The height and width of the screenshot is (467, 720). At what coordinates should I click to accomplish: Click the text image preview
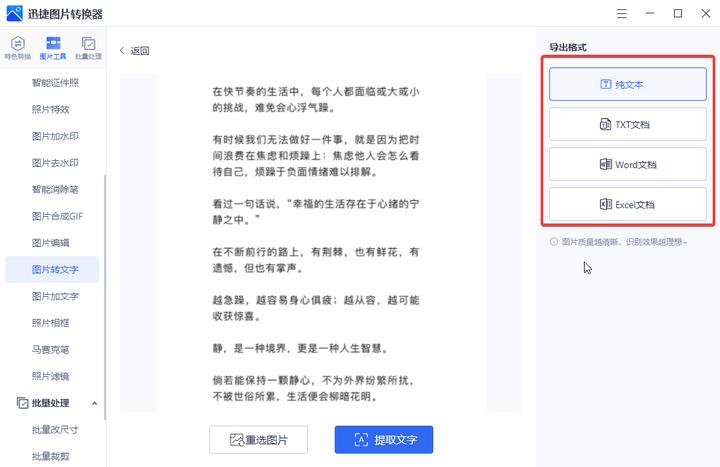320,240
